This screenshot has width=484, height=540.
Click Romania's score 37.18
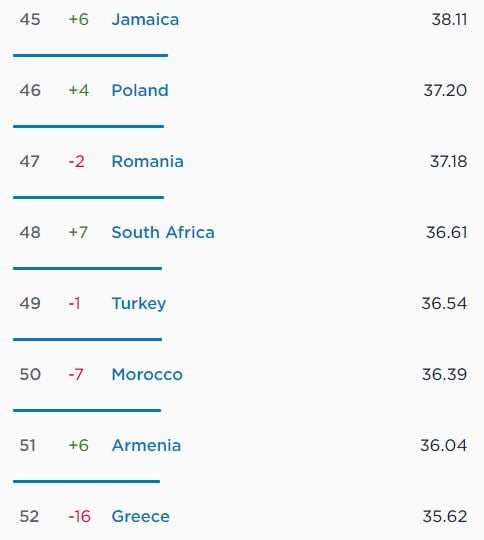[x=448, y=162]
